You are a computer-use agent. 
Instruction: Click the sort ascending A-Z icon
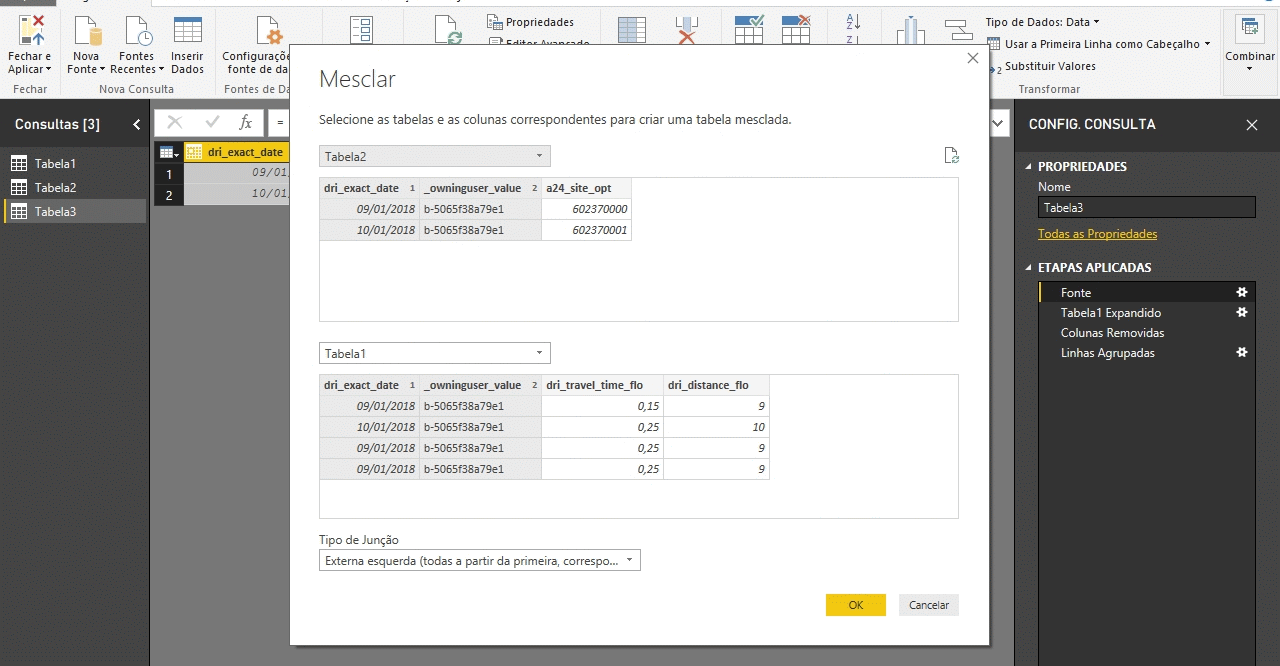click(853, 21)
